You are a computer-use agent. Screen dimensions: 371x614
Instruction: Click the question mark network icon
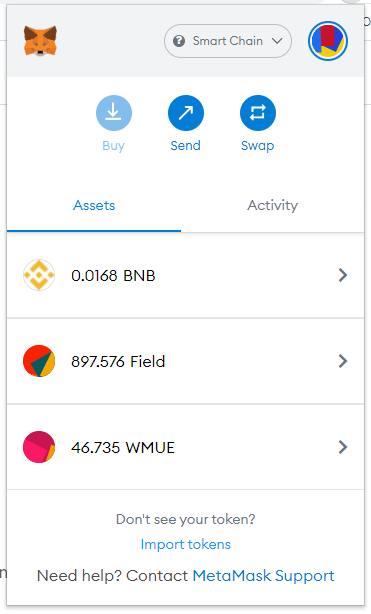179,41
